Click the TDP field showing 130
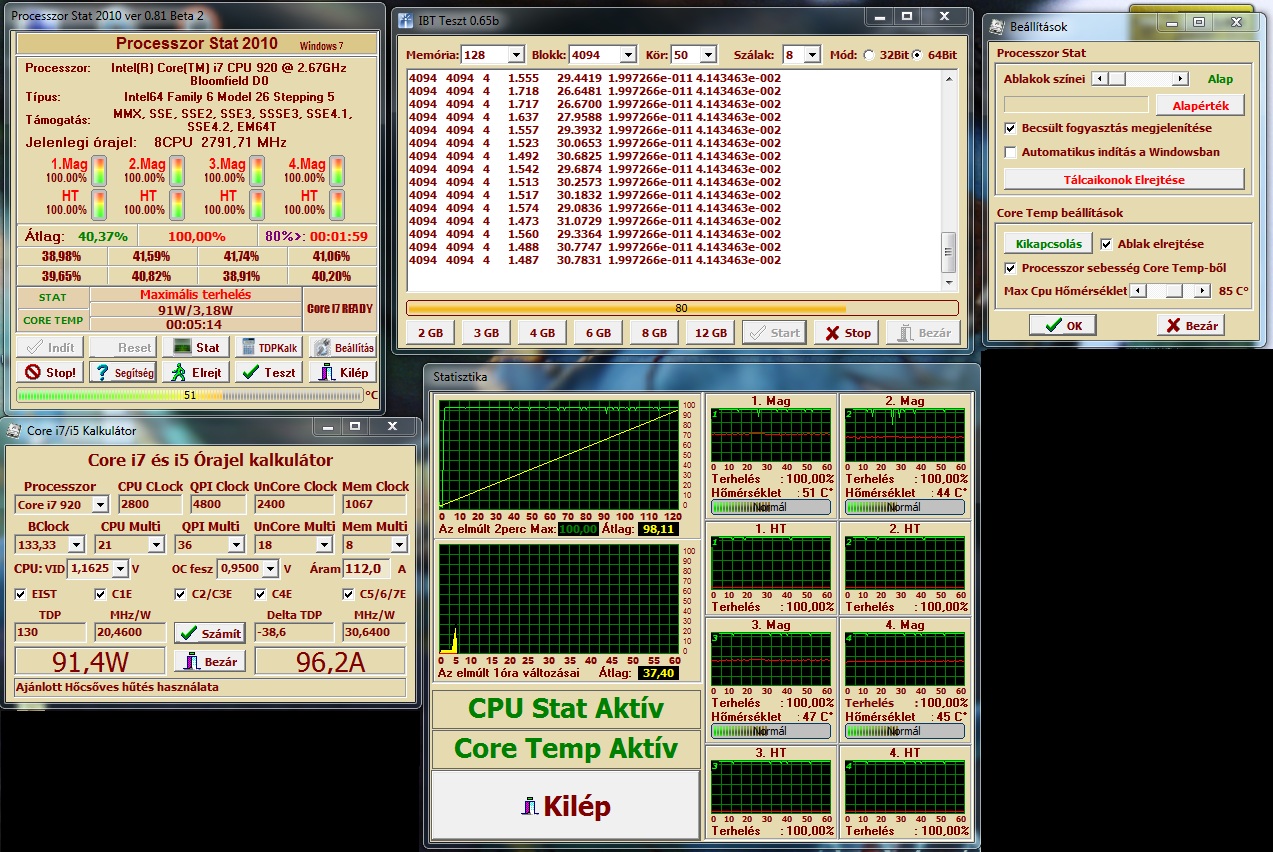This screenshot has height=852, width=1273. (50, 632)
